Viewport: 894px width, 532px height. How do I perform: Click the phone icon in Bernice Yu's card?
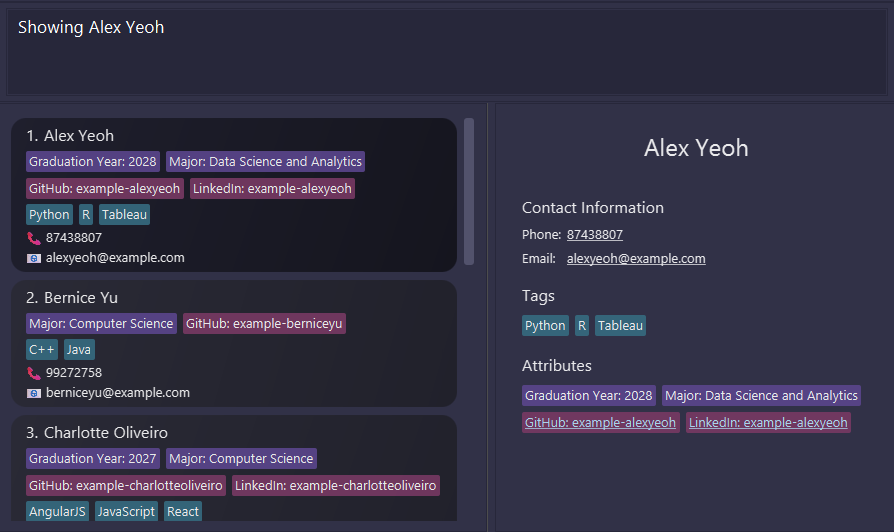(x=34, y=373)
